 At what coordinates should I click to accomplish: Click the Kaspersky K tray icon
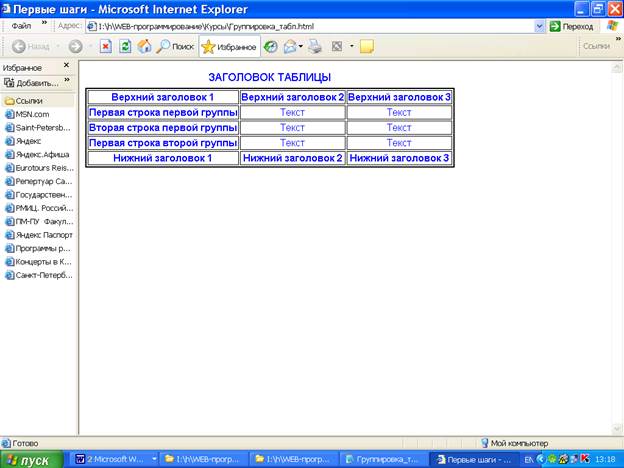pos(585,459)
